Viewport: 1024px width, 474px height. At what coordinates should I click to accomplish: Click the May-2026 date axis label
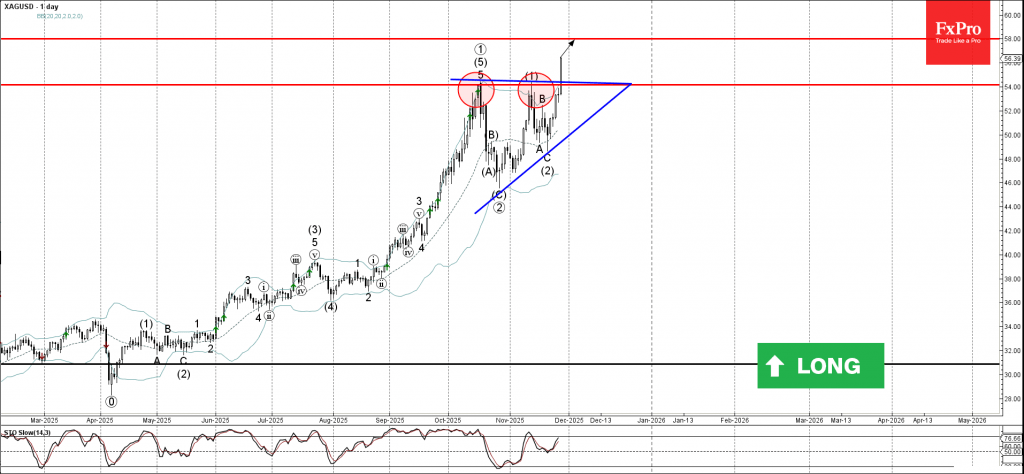(x=972, y=420)
